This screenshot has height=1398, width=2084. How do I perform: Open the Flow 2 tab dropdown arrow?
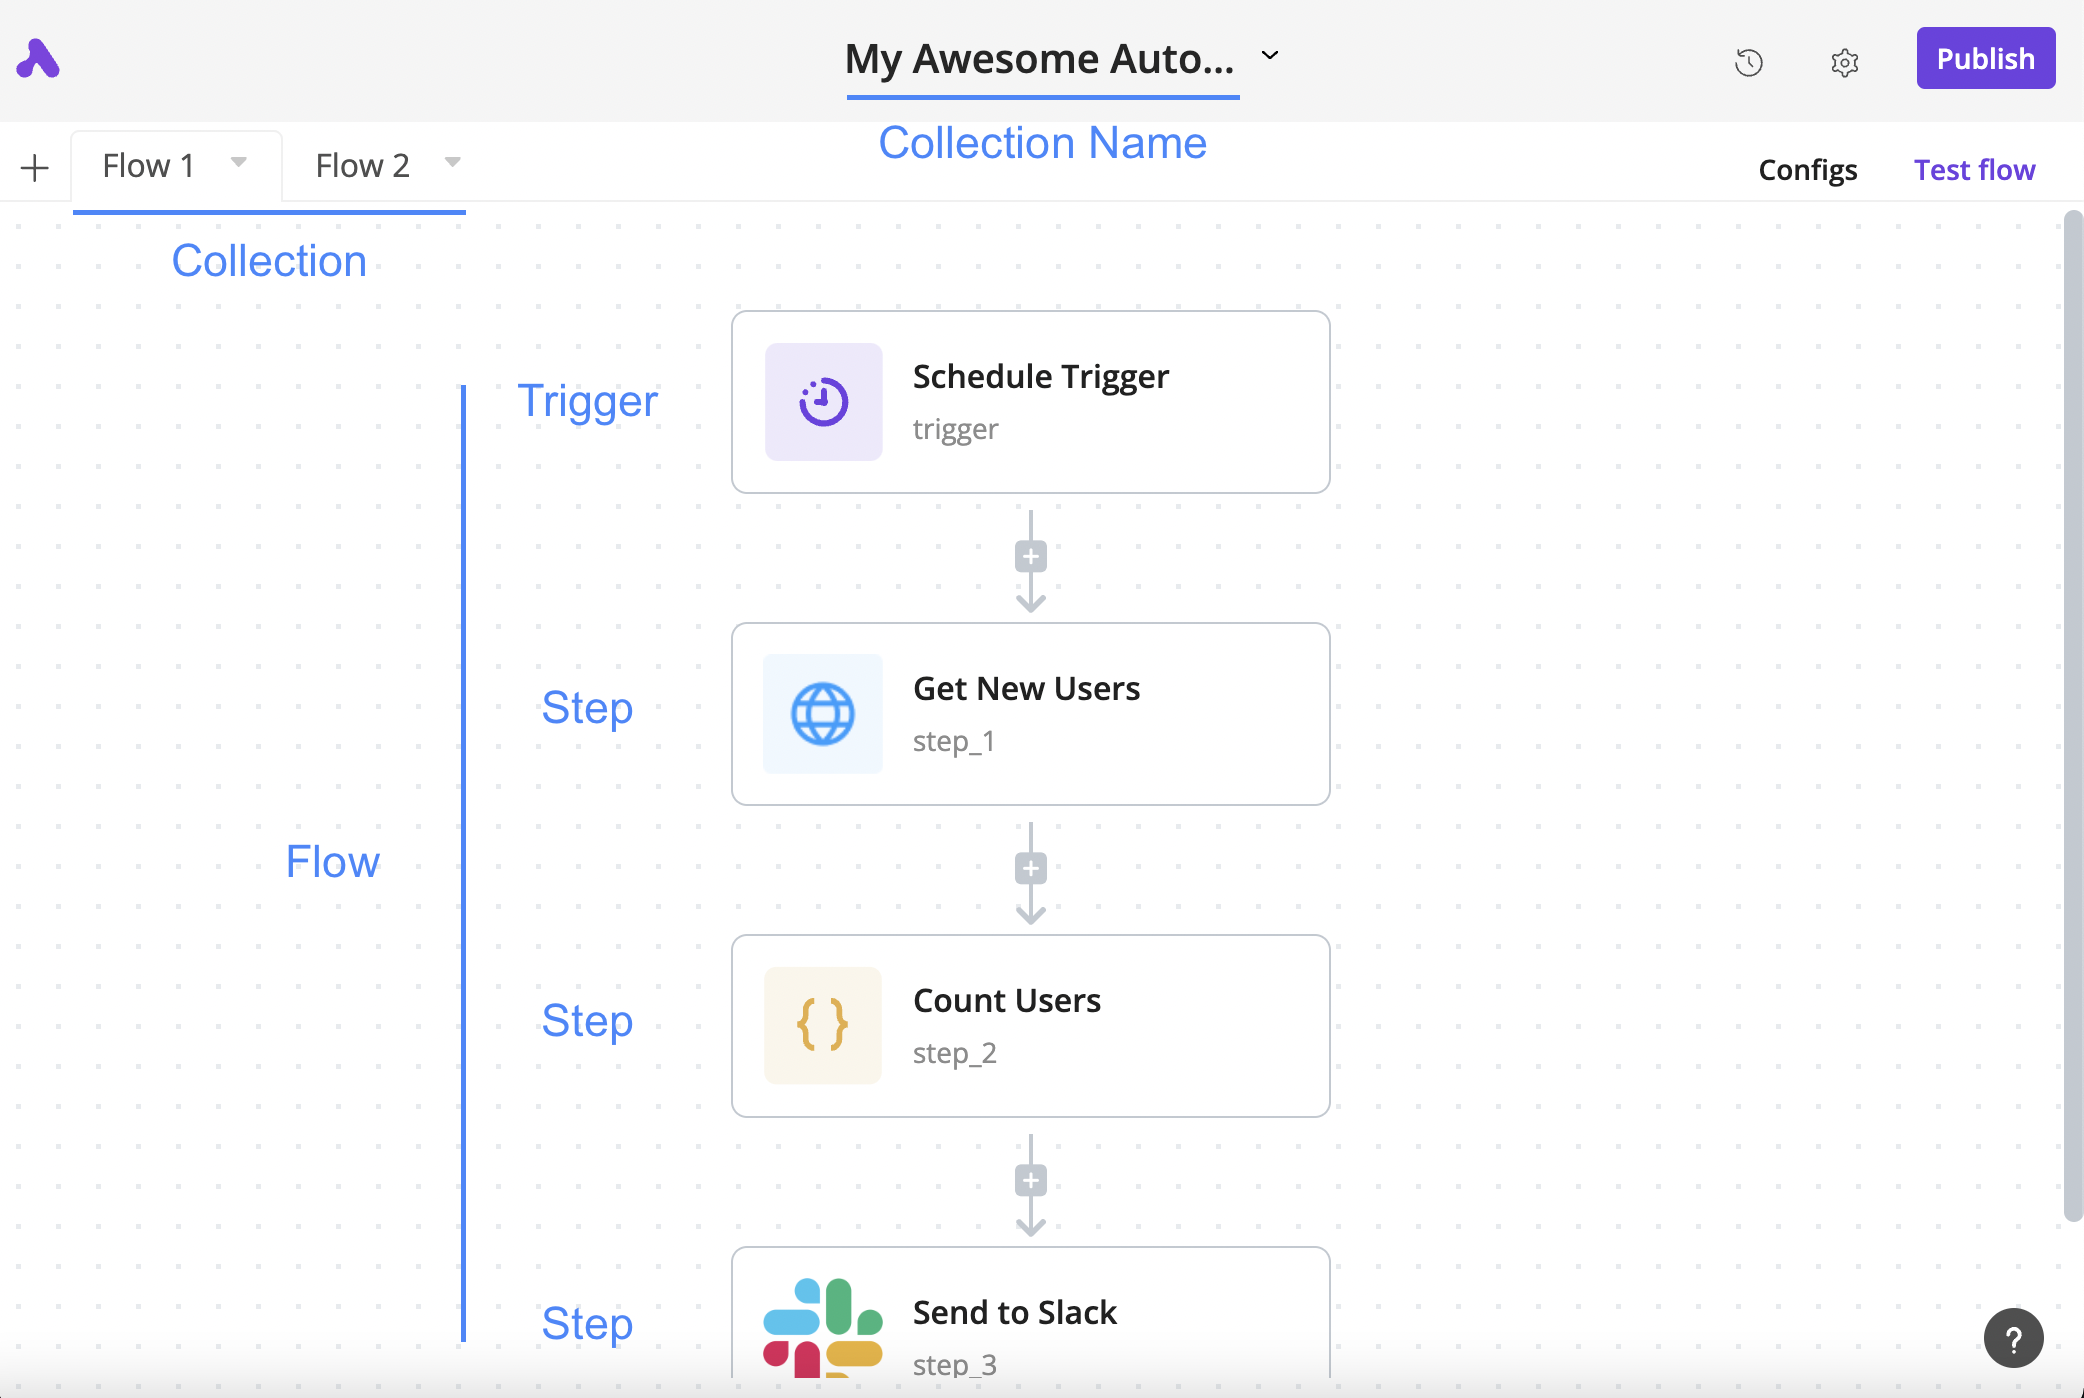coord(452,162)
